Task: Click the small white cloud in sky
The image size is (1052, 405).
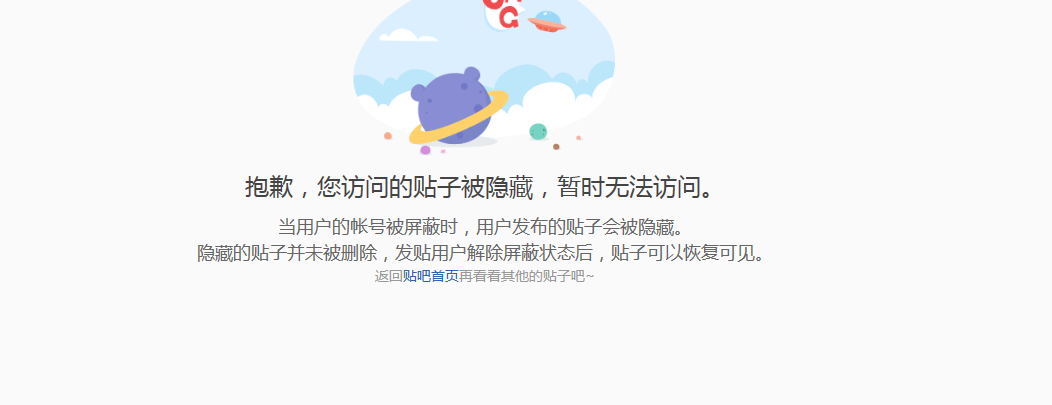Action: [407, 36]
